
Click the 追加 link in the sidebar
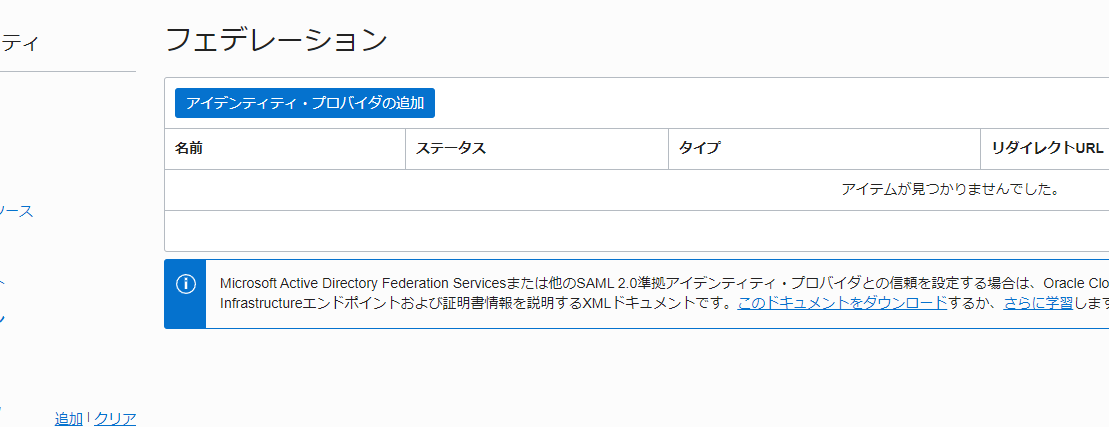point(69,419)
